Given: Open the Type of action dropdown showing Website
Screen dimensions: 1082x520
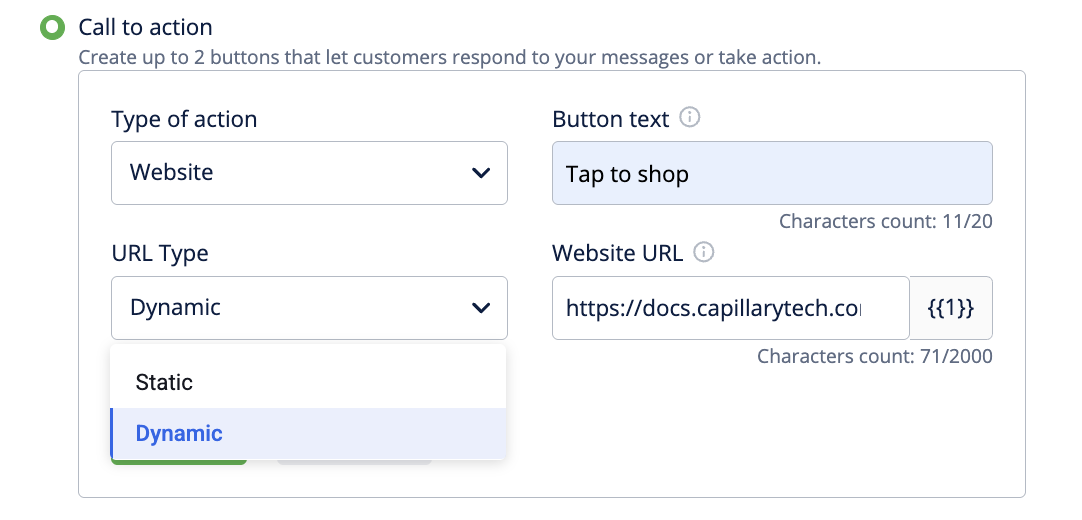Looking at the screenshot, I should [x=309, y=173].
